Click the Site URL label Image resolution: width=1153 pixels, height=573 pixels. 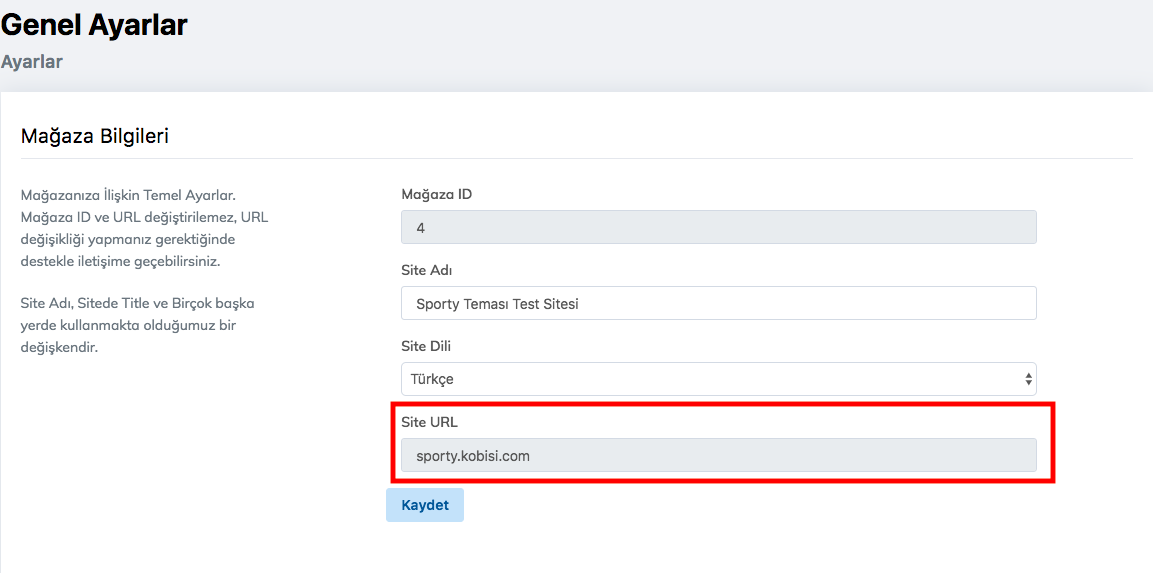point(429,422)
